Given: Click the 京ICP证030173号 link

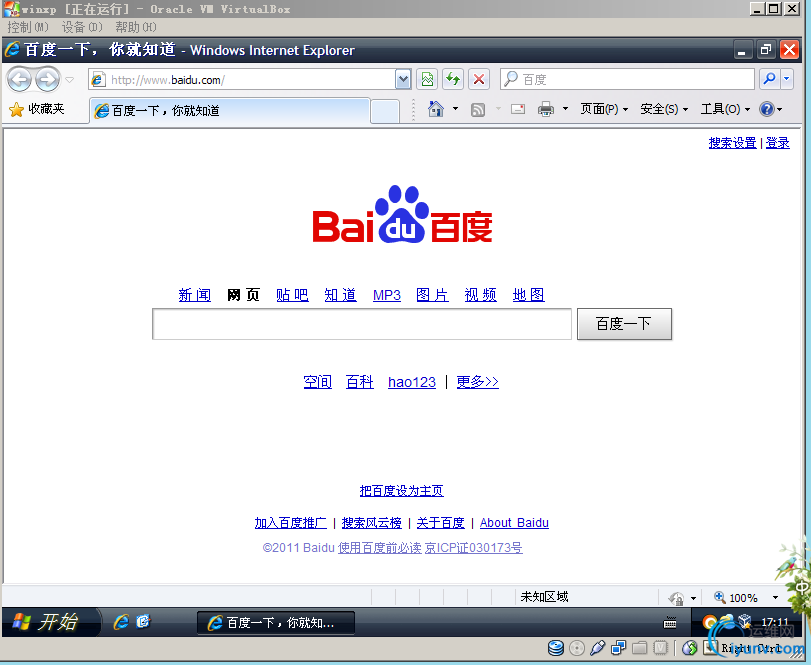Looking at the screenshot, I should coord(473,548).
